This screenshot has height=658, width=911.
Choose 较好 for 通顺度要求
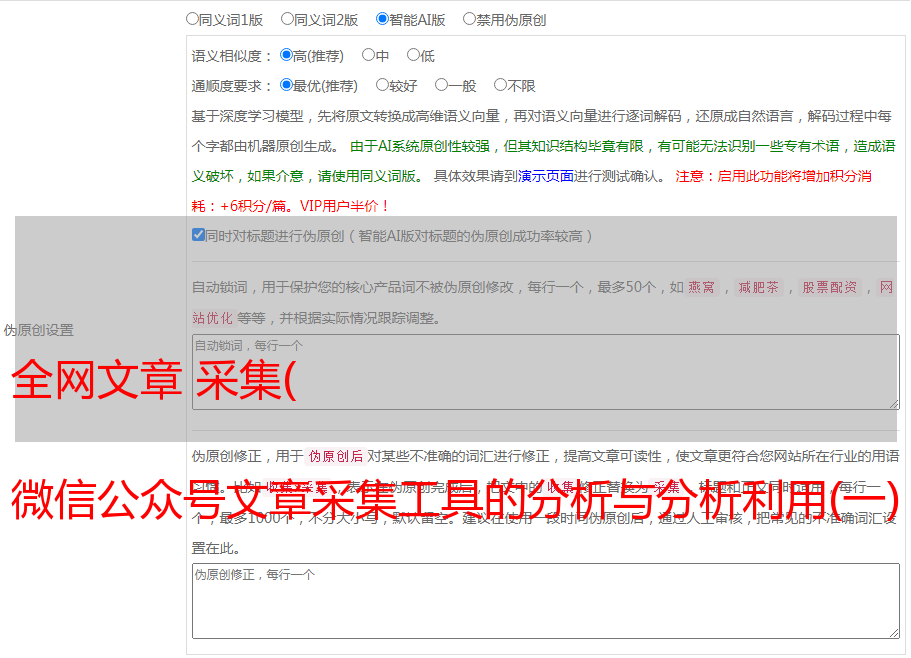pyautogui.click(x=382, y=85)
